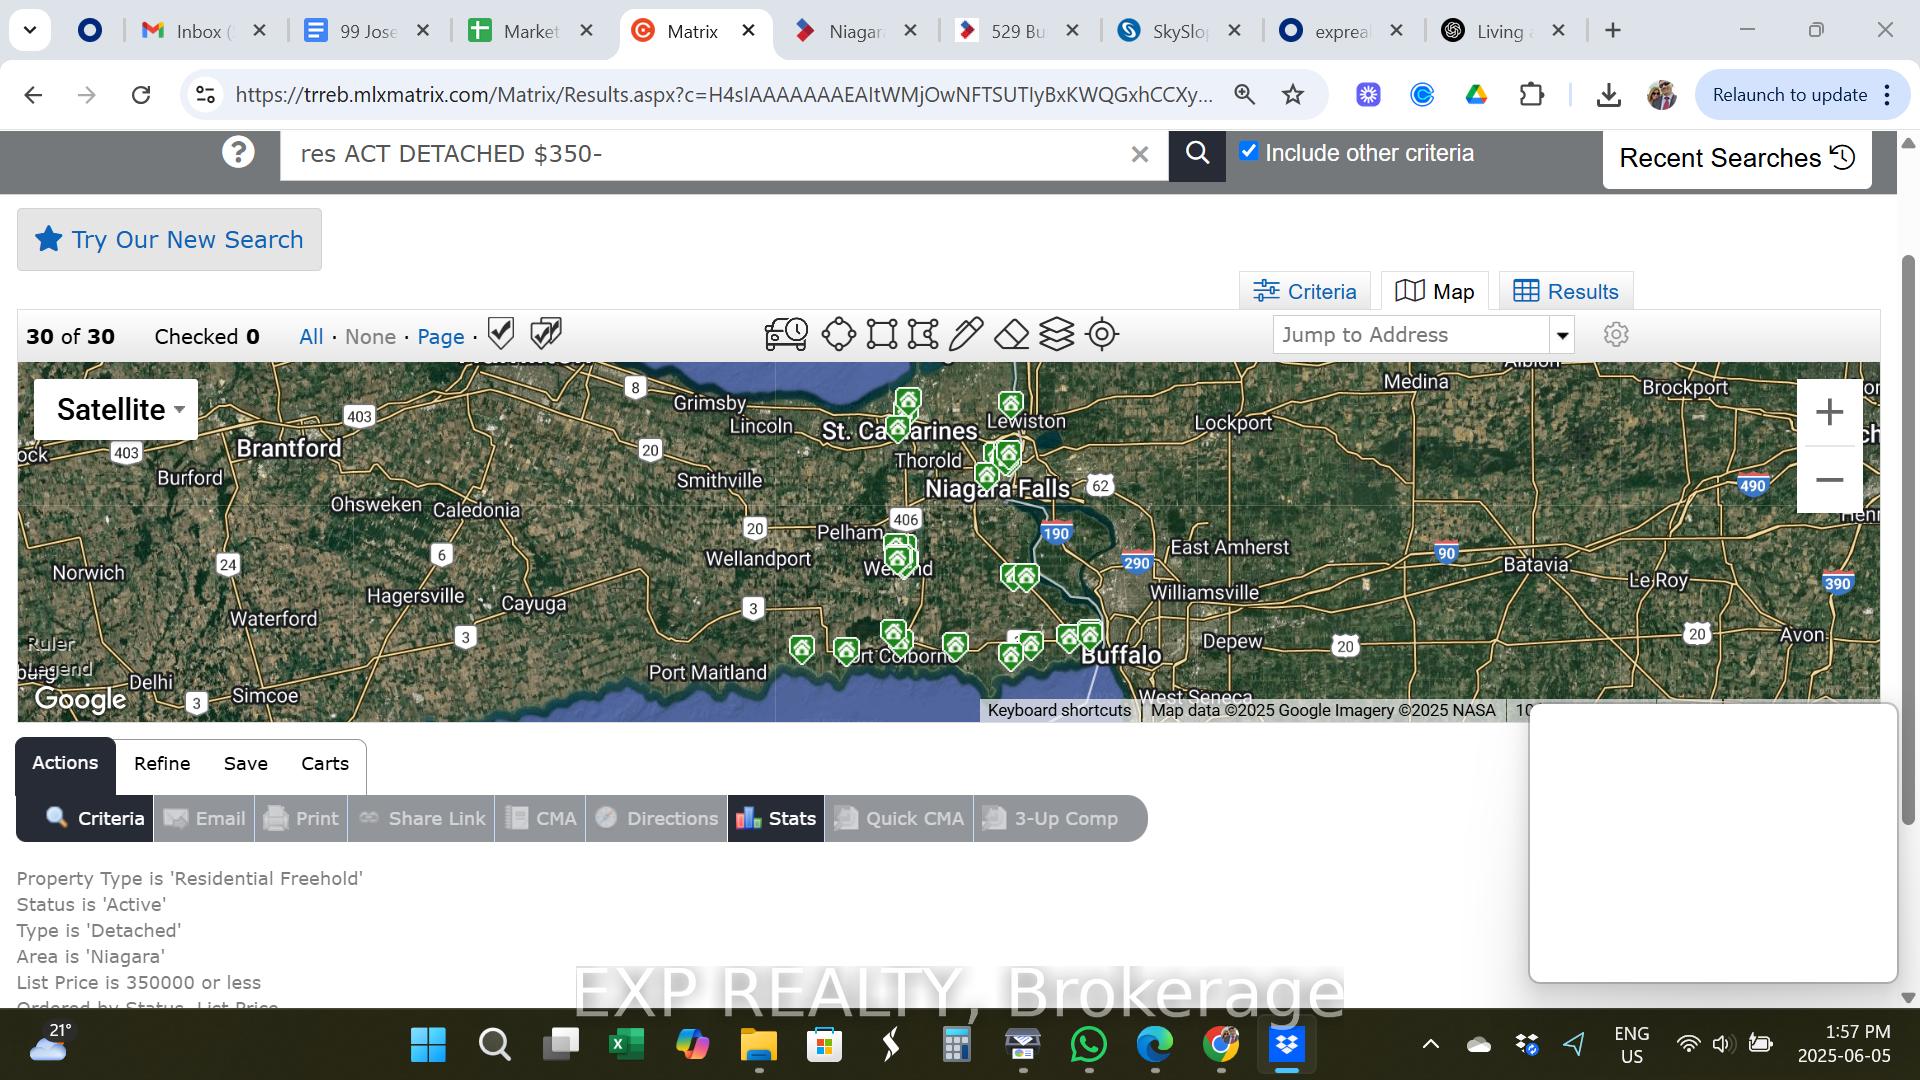Screen dimensions: 1920x1080
Task: Click Keyboard shortcuts on the map
Action: click(x=1059, y=710)
